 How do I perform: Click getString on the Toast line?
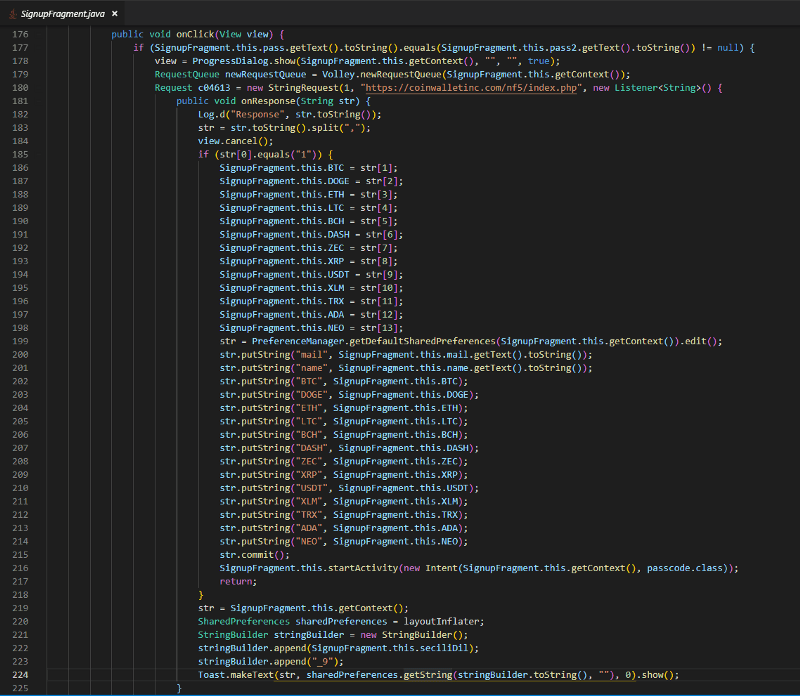(428, 675)
